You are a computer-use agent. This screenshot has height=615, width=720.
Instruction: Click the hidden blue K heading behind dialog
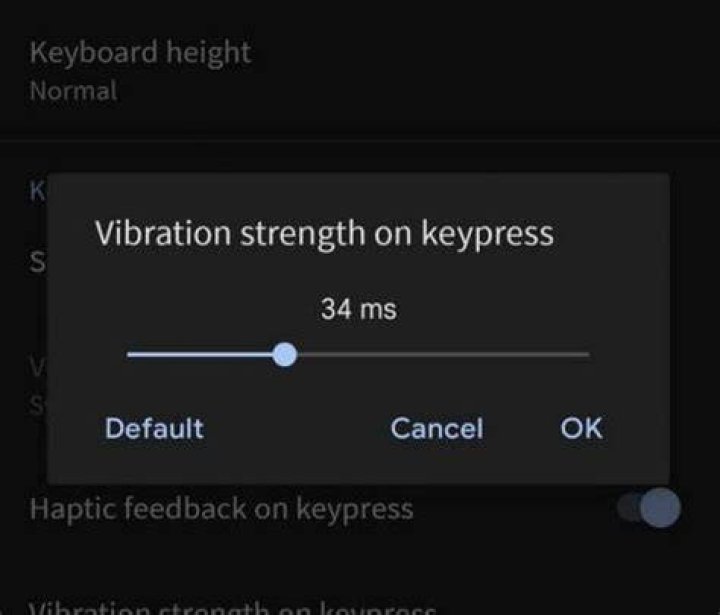[37, 192]
